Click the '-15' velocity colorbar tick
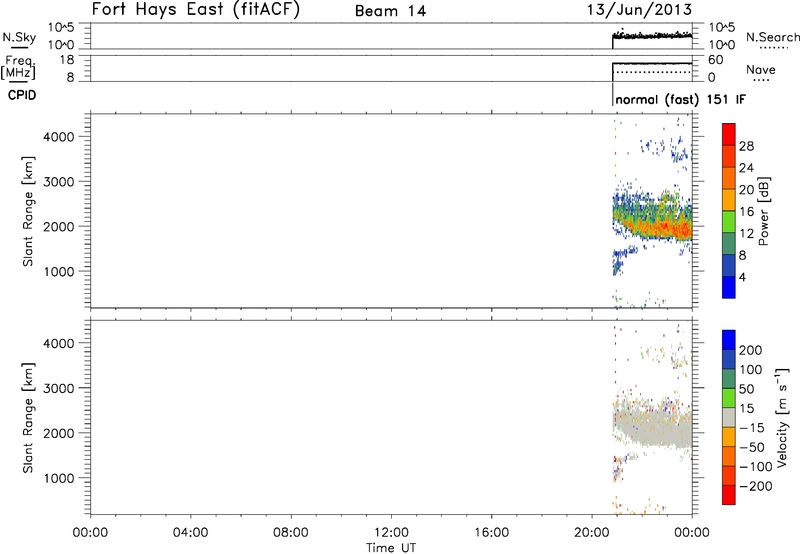 tap(752, 428)
